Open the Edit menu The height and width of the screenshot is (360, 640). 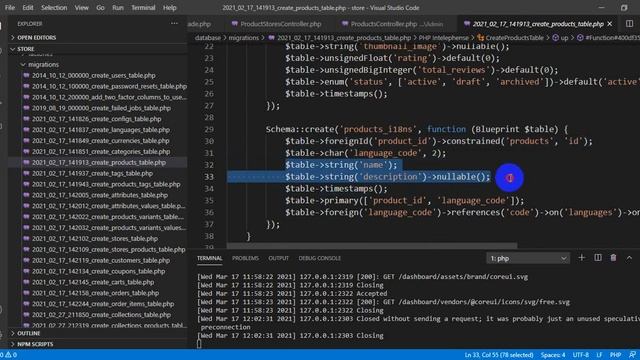[28, 7]
